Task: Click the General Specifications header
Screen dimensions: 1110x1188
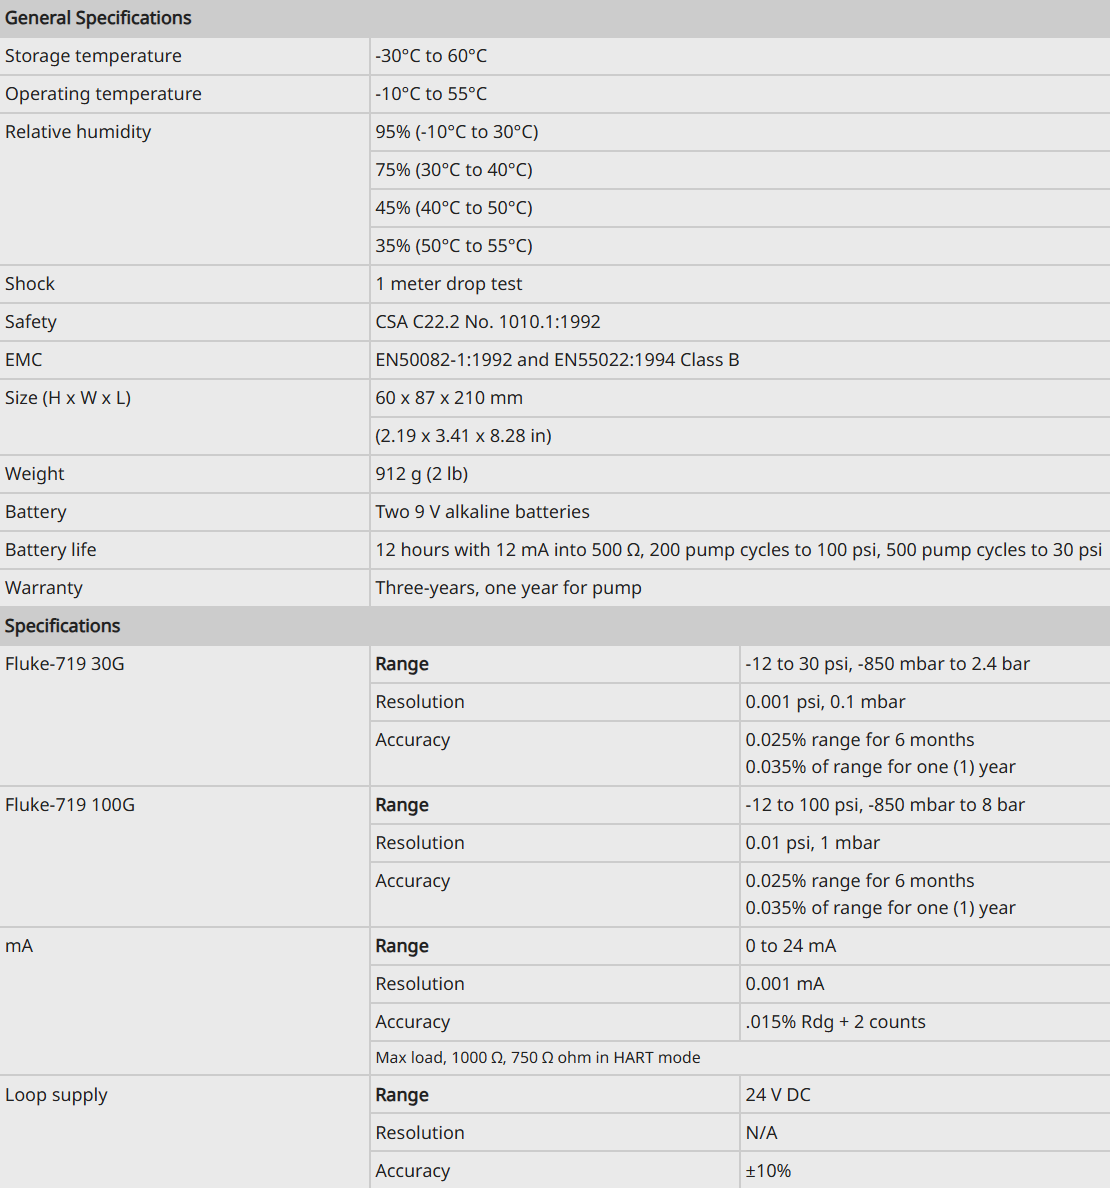Action: click(98, 17)
